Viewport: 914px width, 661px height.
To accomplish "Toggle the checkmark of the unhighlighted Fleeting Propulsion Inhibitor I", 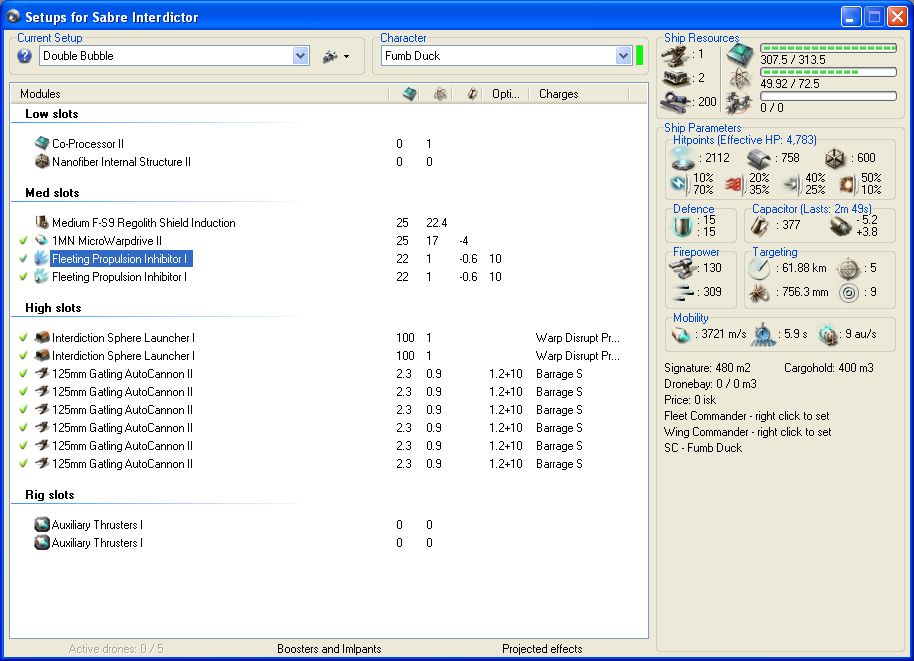I will (x=23, y=276).
